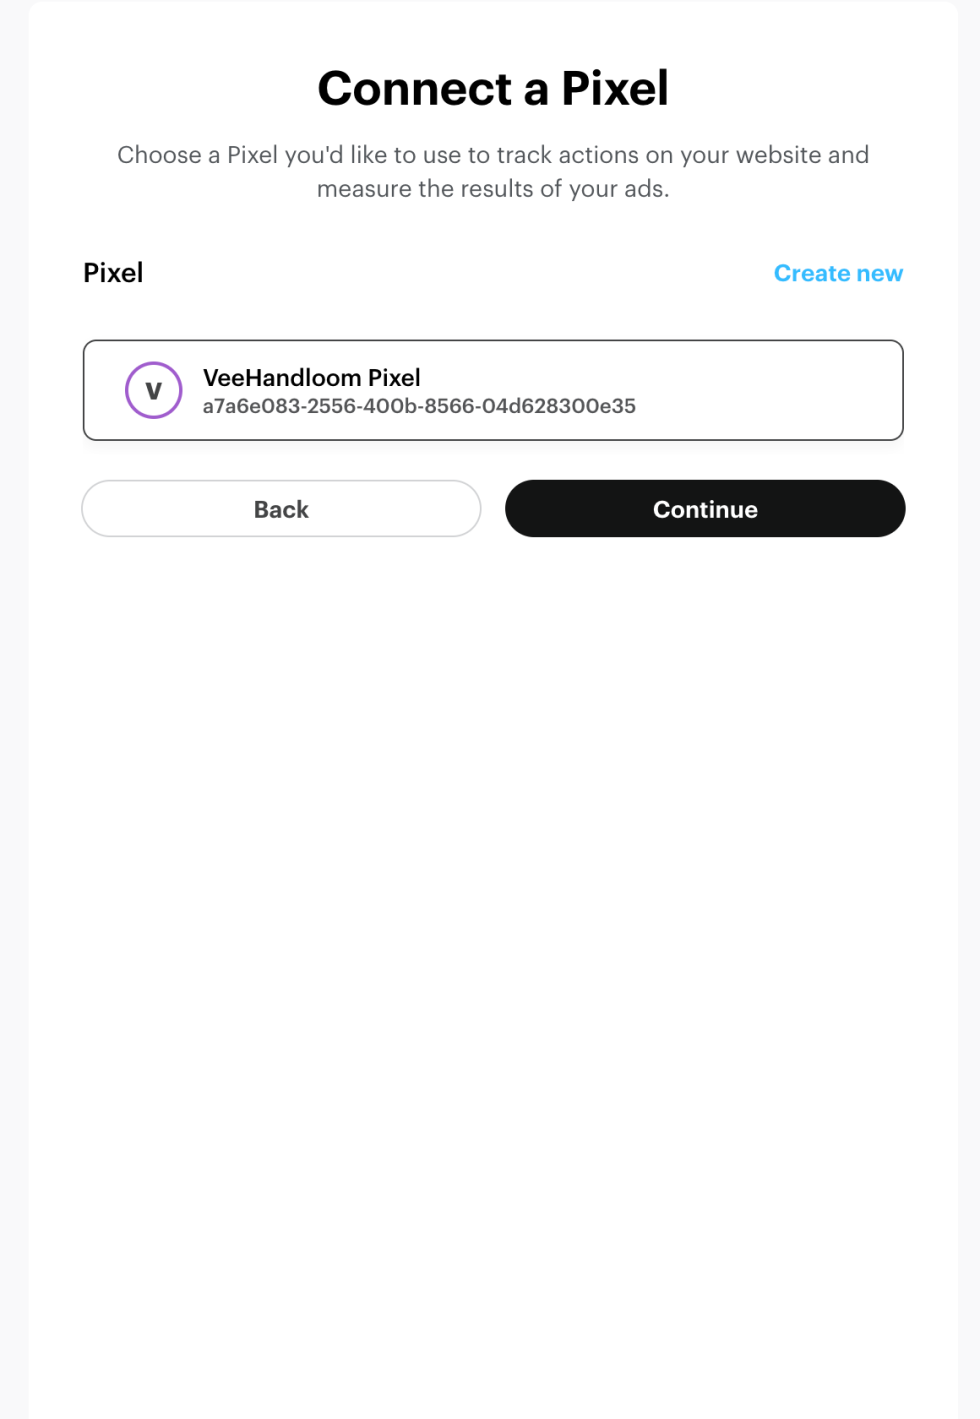Click the description starting 'Choose a Pixel'

tap(492, 155)
